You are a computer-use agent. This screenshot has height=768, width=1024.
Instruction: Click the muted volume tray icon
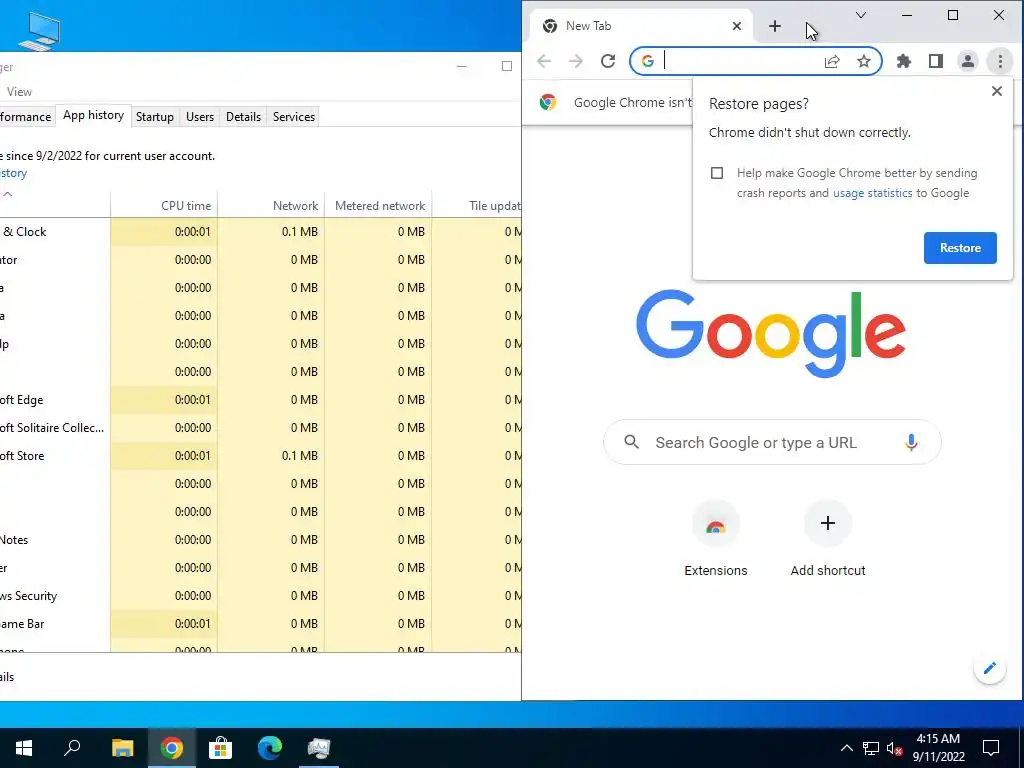click(895, 748)
